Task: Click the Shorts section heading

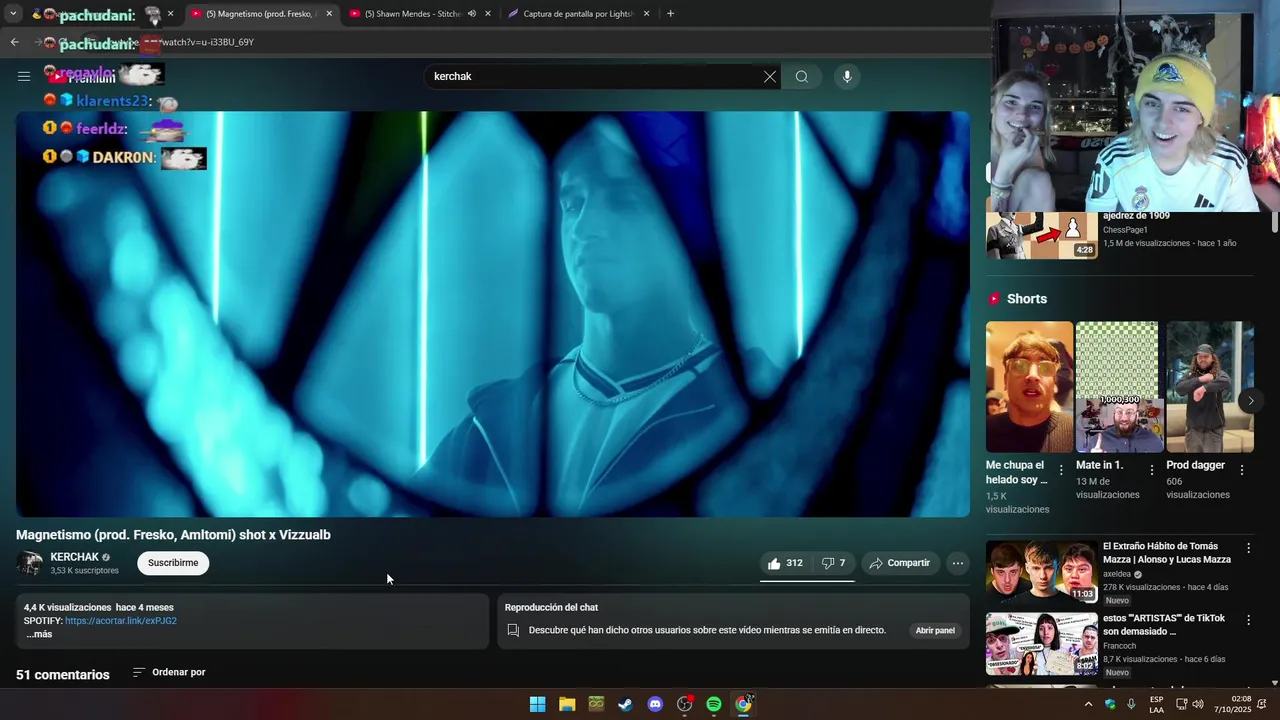Action: click(x=1027, y=299)
